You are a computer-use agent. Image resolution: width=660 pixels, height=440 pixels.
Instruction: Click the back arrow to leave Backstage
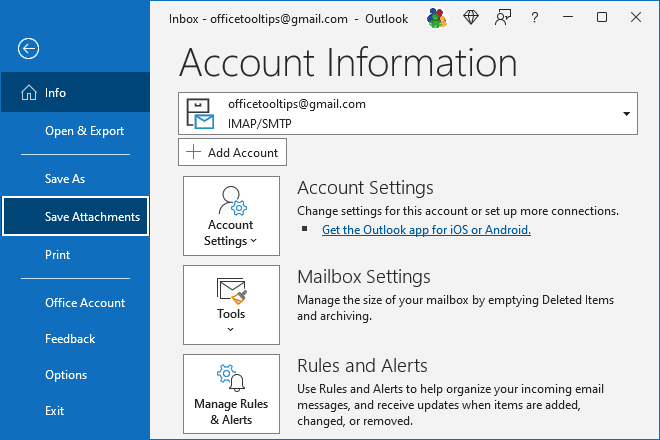(x=29, y=48)
